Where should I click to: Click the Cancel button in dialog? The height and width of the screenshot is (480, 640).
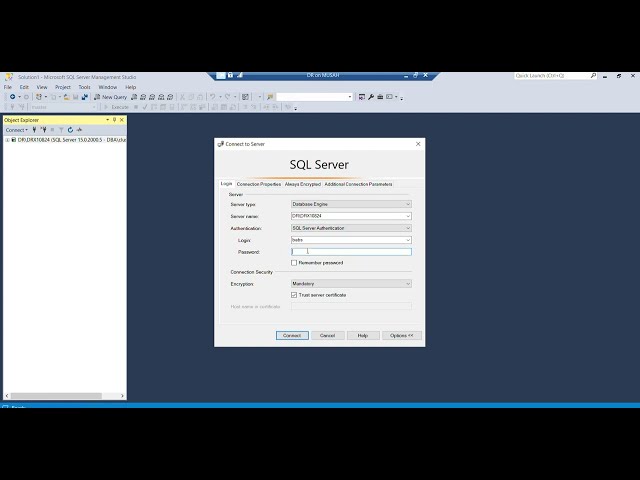tap(327, 336)
